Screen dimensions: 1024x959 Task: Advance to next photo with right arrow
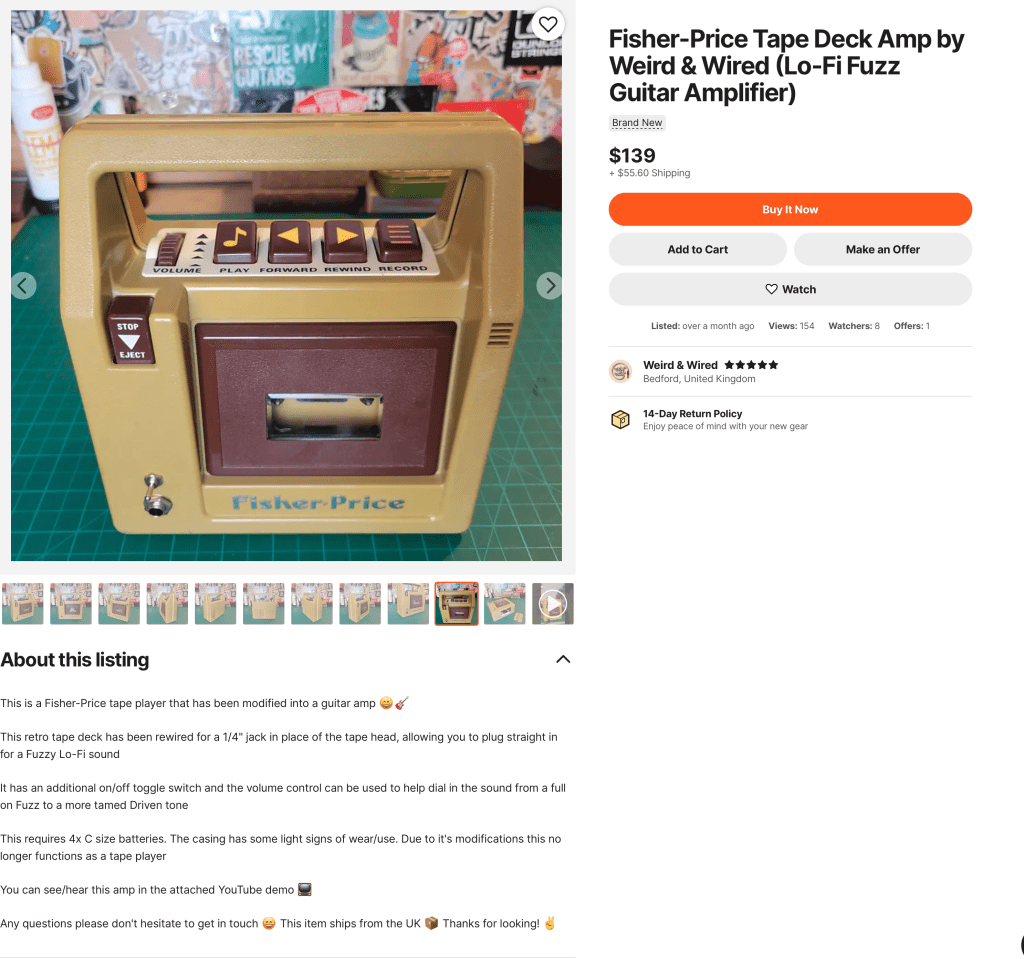pyautogui.click(x=550, y=285)
